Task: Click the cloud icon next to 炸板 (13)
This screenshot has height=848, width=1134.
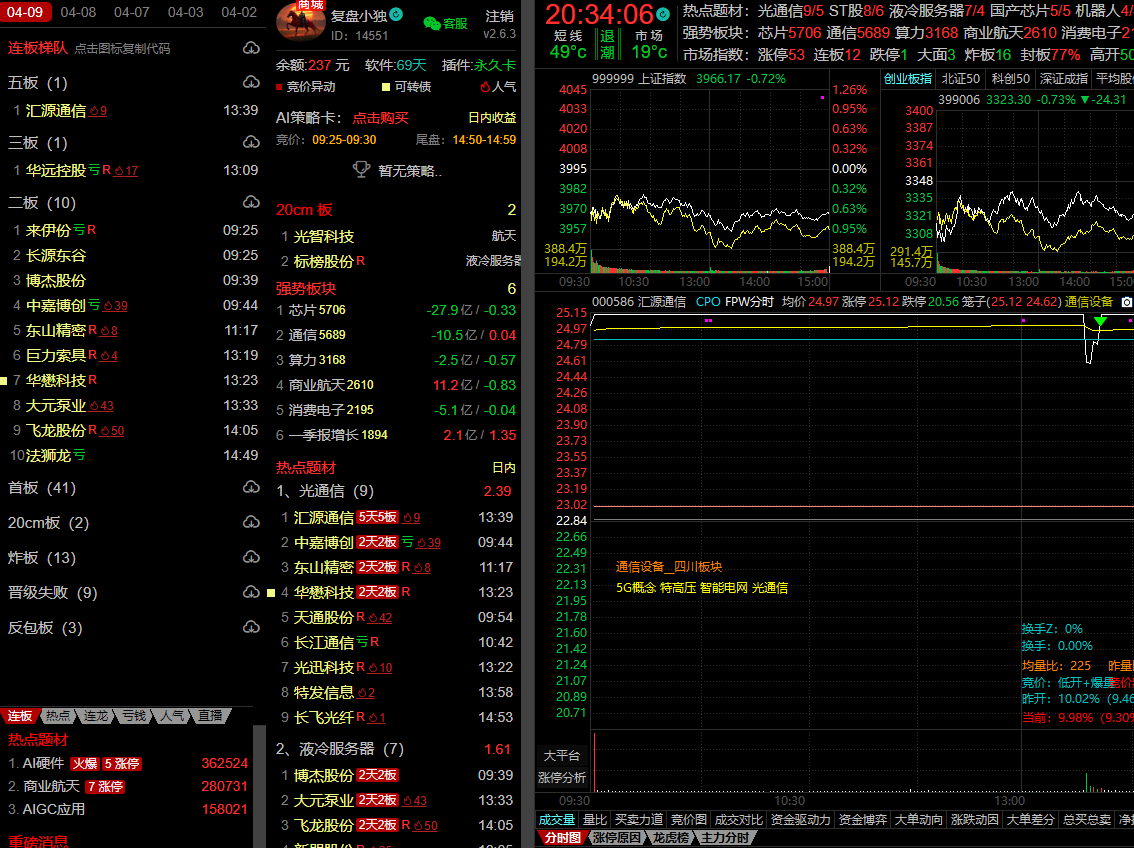Action: pyautogui.click(x=251, y=558)
